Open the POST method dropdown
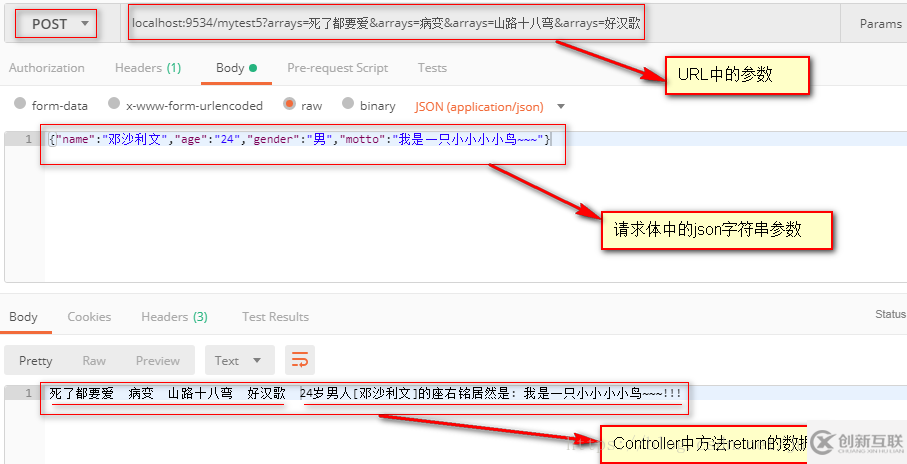 pos(56,24)
